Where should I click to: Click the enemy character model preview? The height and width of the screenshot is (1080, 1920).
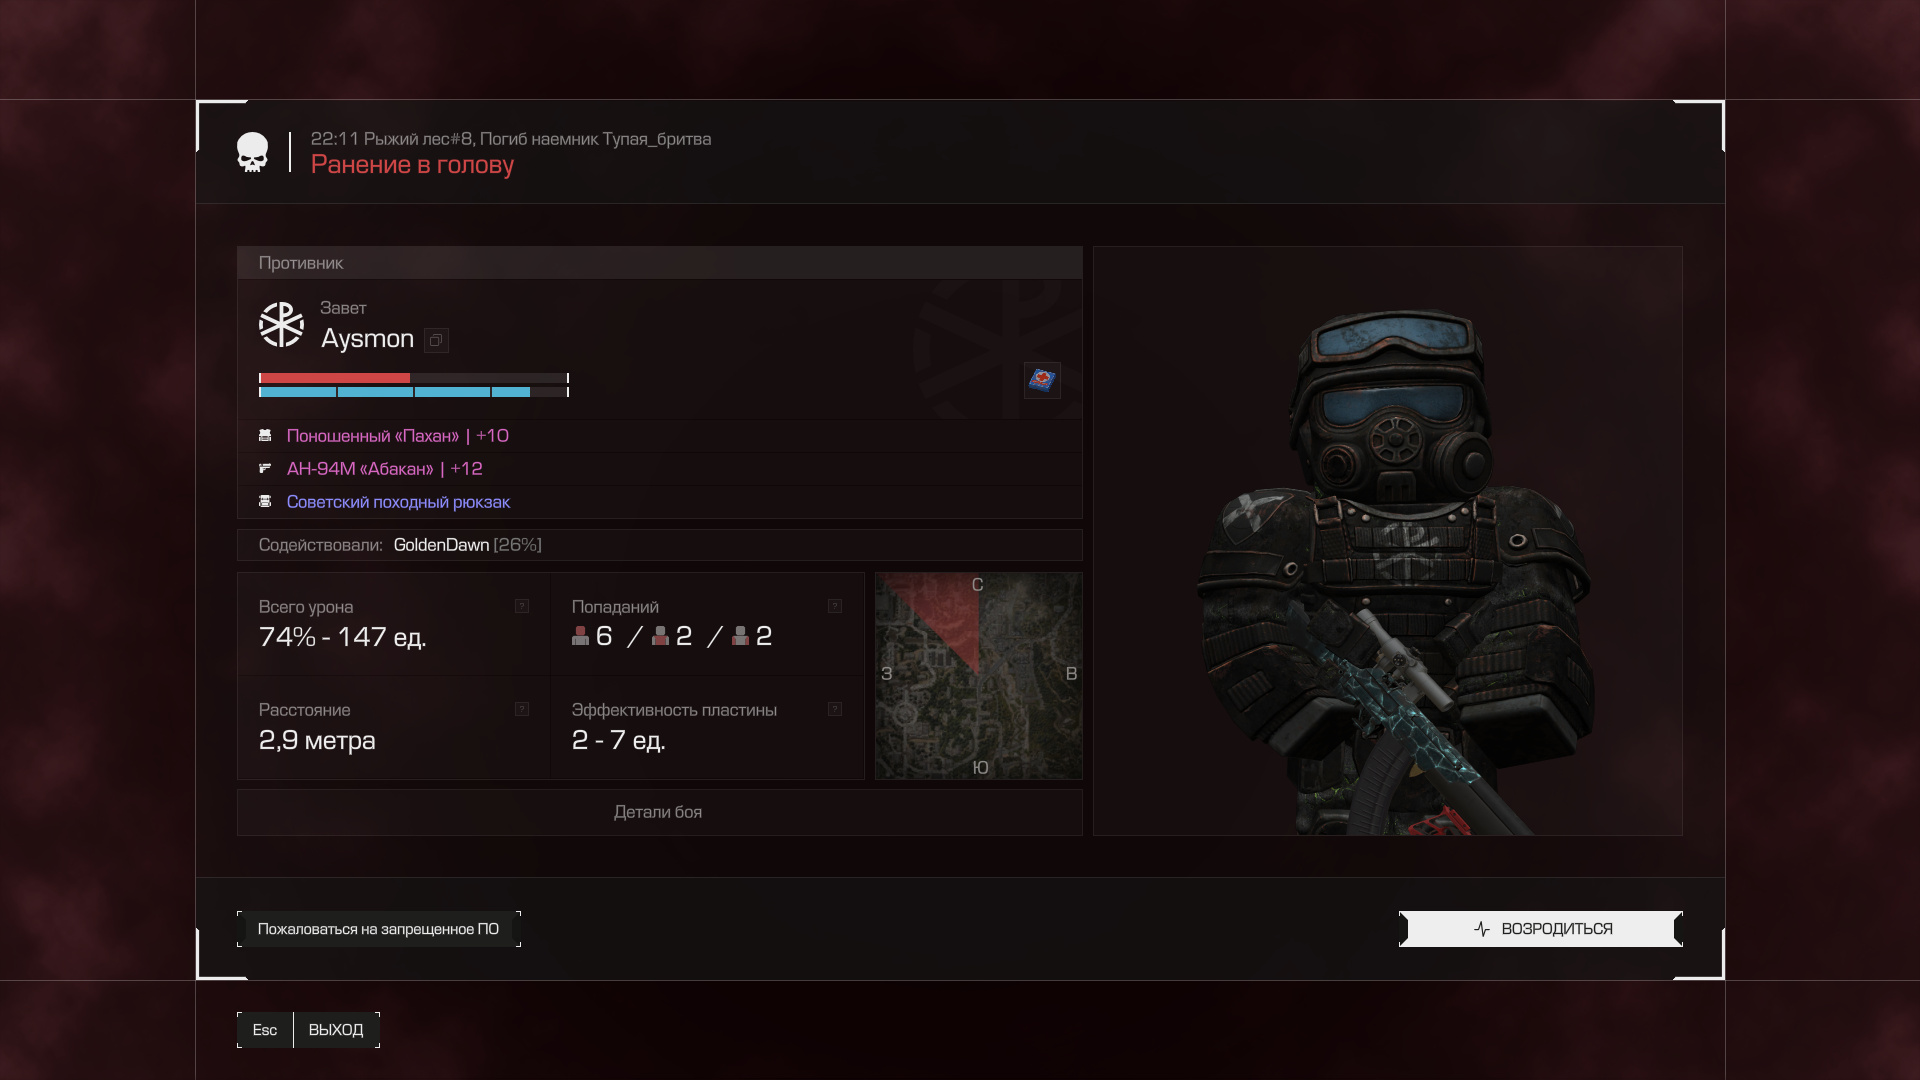click(1388, 541)
